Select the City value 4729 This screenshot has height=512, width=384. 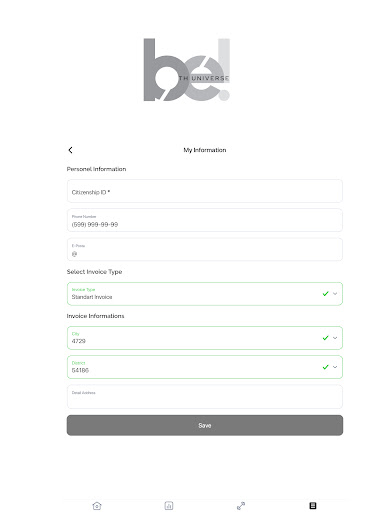tap(79, 341)
